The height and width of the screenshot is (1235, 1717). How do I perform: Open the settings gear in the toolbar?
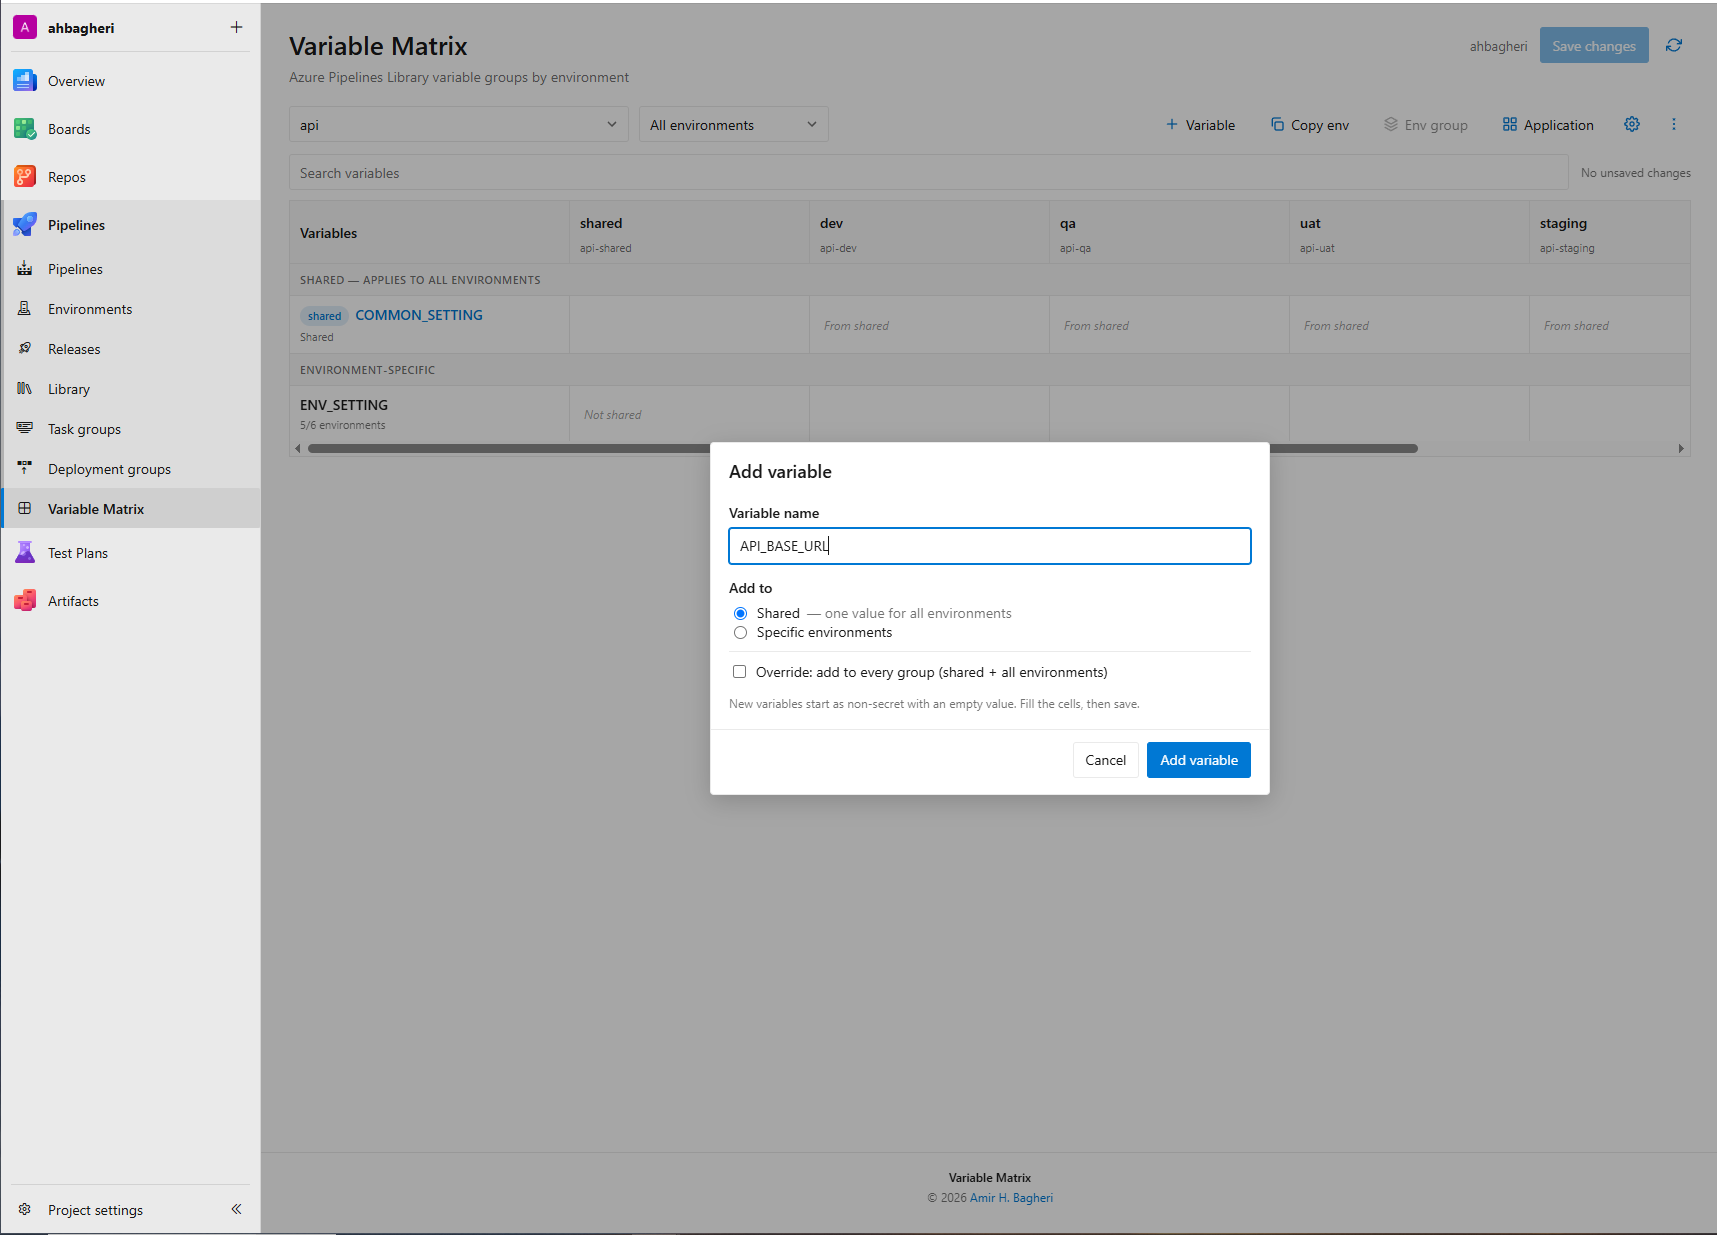(1632, 124)
